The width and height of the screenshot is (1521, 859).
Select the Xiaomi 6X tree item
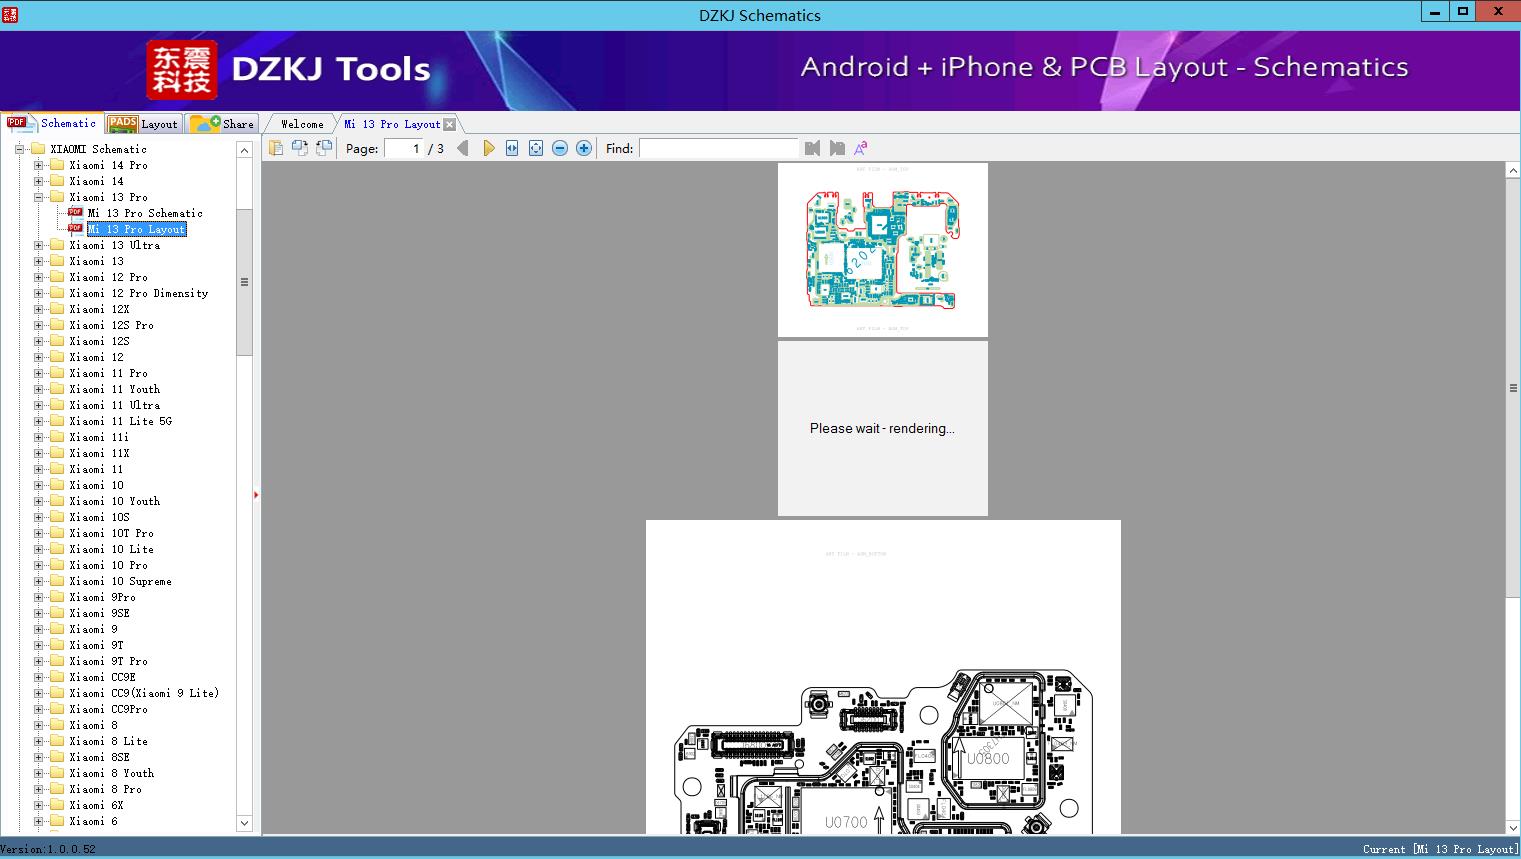(x=97, y=805)
